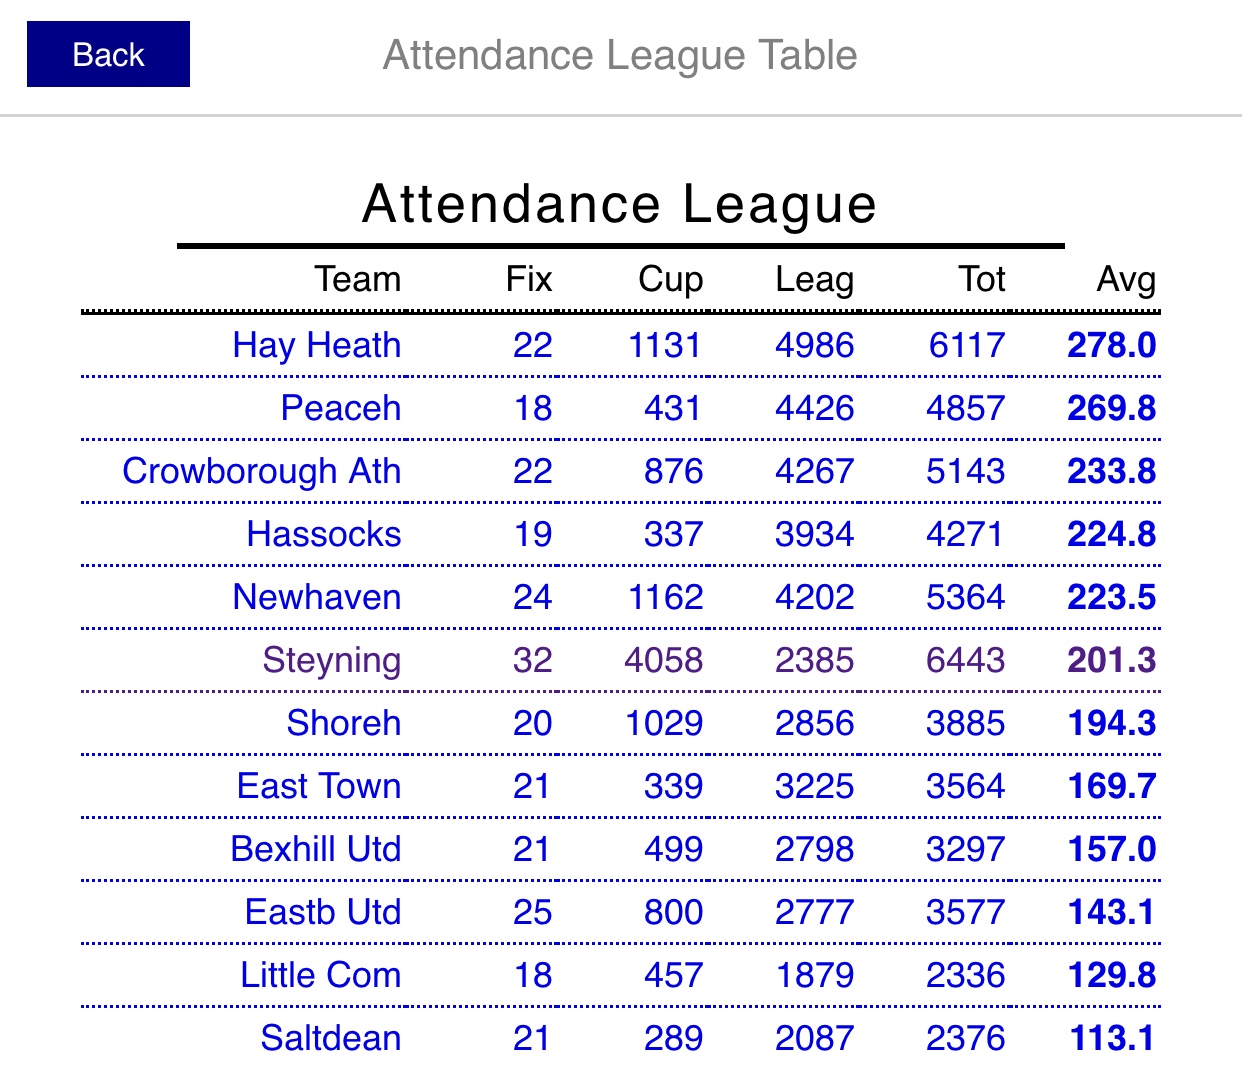1242x1067 pixels.
Task: Click the Little Com team name
Action: tap(320, 975)
